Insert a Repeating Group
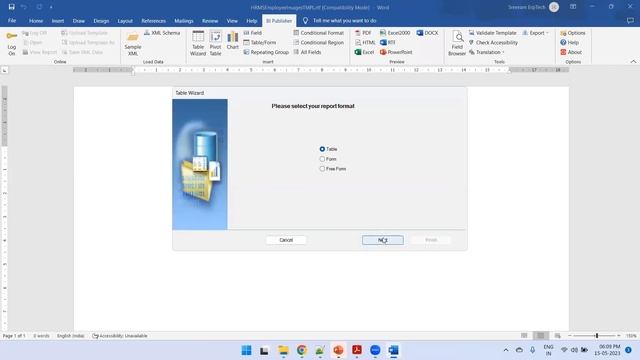This screenshot has height=360, width=640. [x=266, y=52]
